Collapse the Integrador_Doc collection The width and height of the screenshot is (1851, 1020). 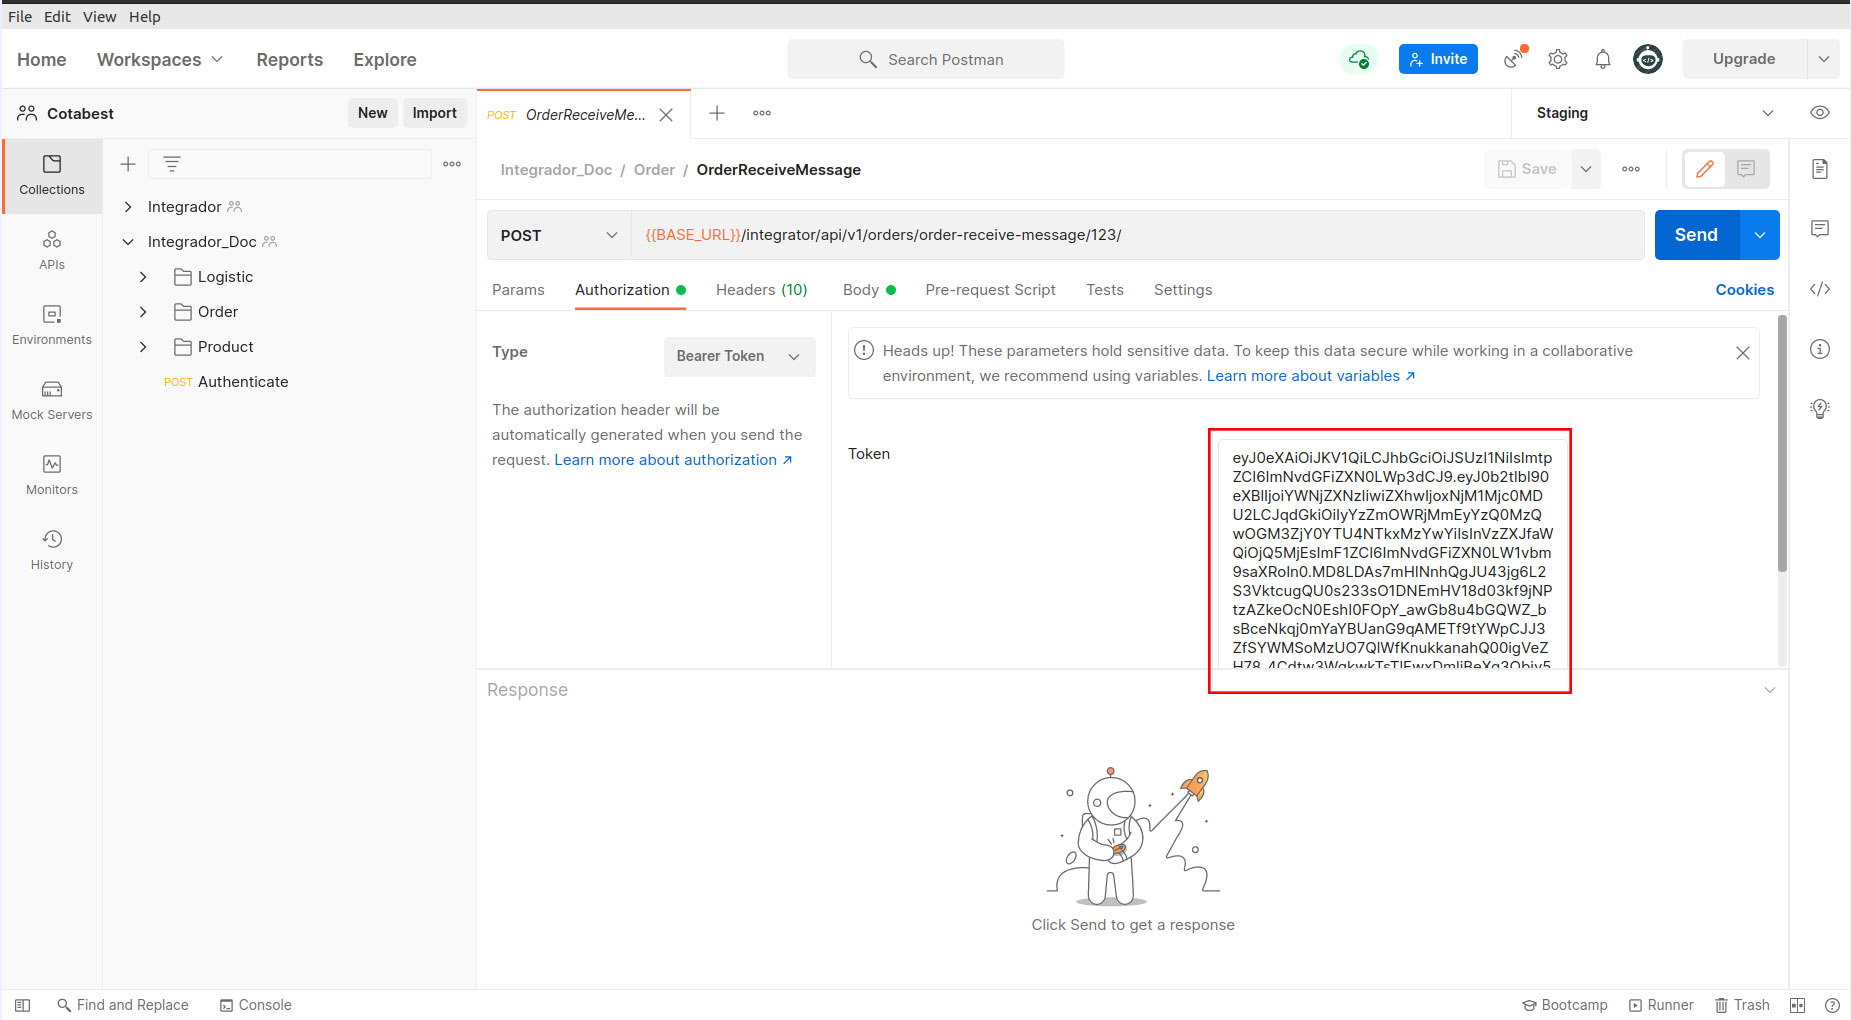[x=128, y=242]
